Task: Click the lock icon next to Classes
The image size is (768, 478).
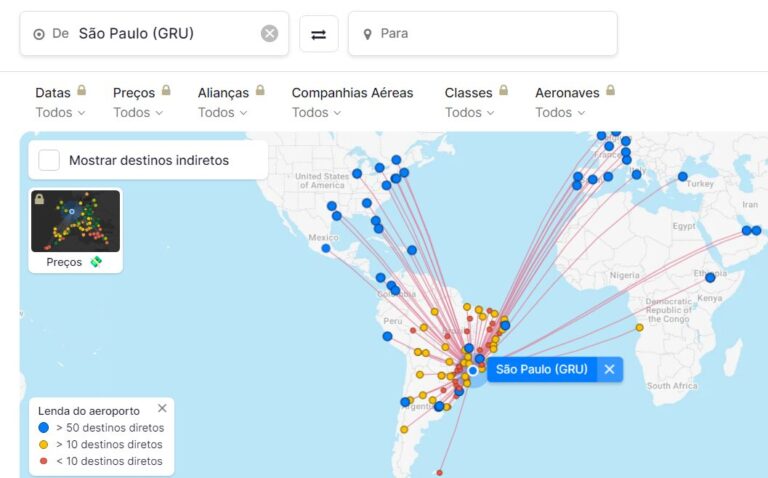Action: (x=504, y=90)
